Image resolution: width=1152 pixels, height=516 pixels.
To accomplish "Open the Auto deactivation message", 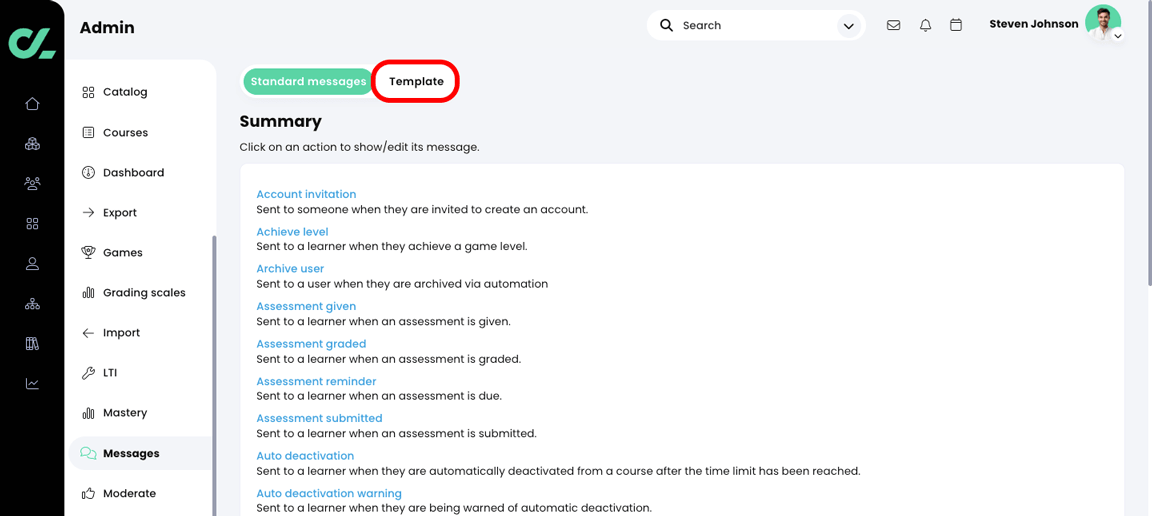I will click(x=305, y=456).
